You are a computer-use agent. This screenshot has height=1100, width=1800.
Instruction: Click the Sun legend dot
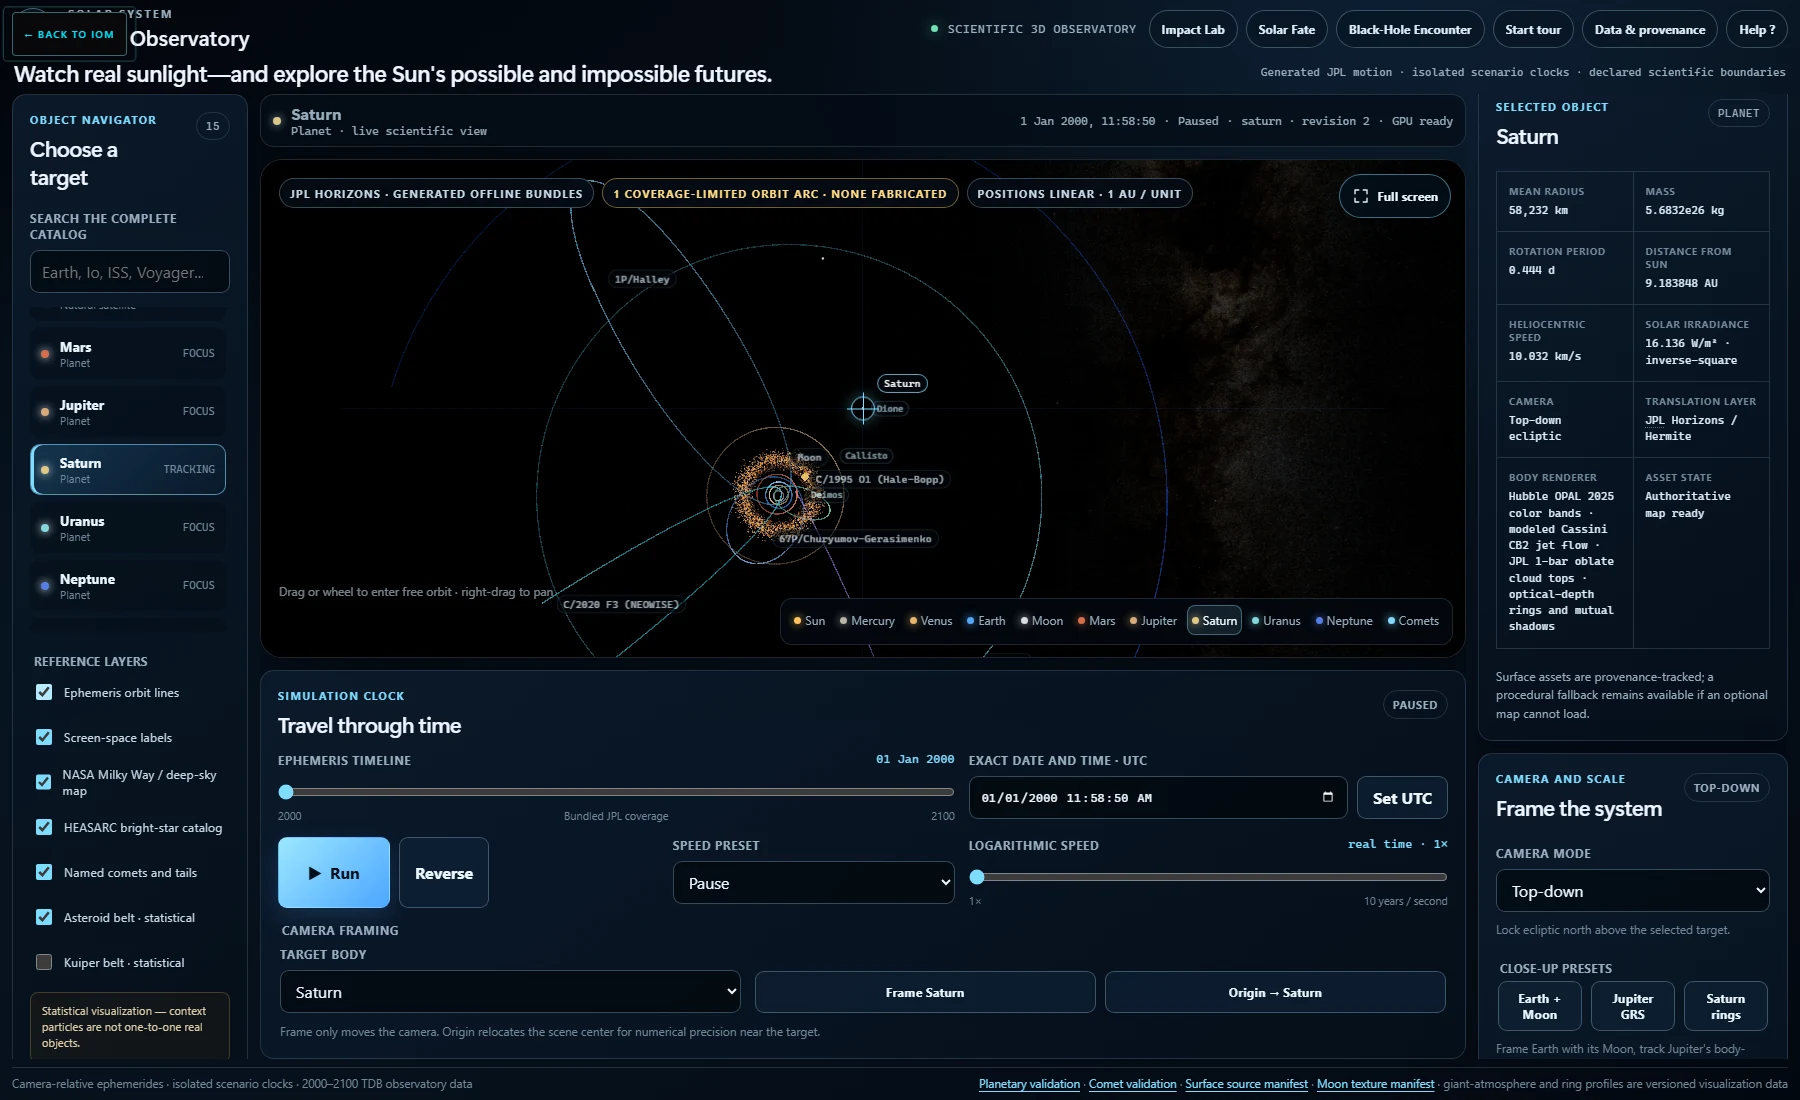pyautogui.click(x=797, y=621)
